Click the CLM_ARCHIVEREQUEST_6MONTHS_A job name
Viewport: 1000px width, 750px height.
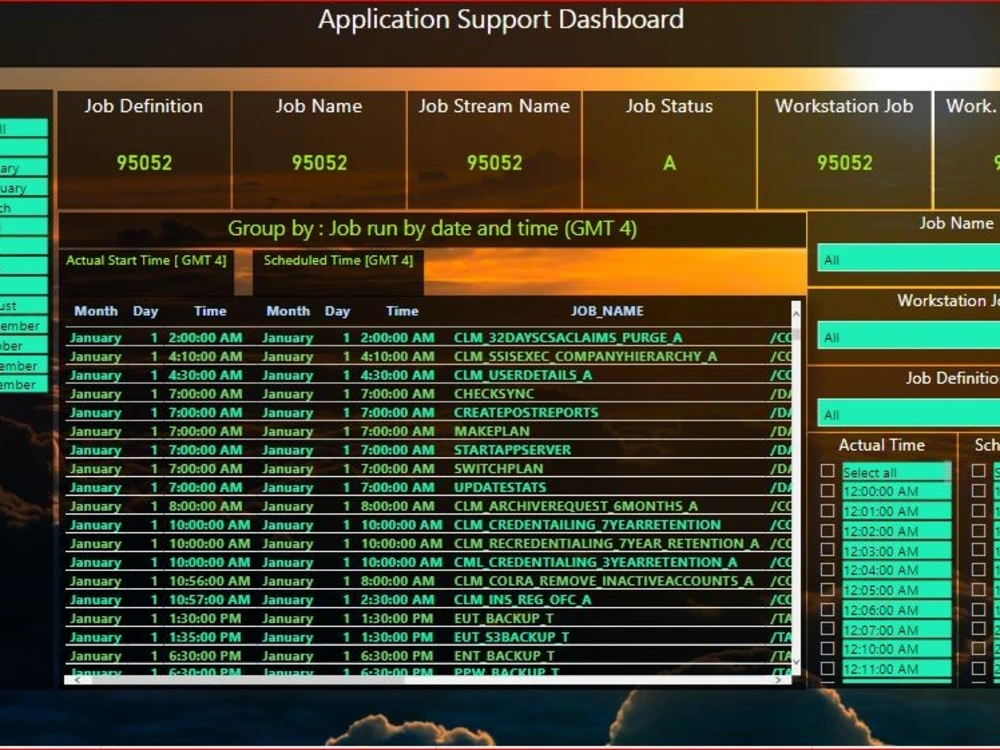576,506
